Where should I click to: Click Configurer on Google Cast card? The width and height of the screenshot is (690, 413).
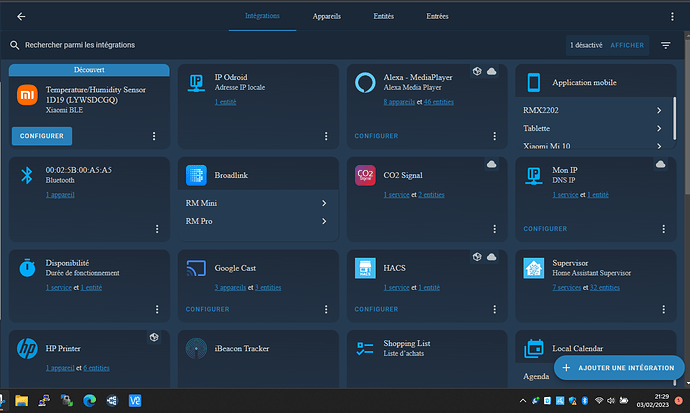pyautogui.click(x=207, y=309)
